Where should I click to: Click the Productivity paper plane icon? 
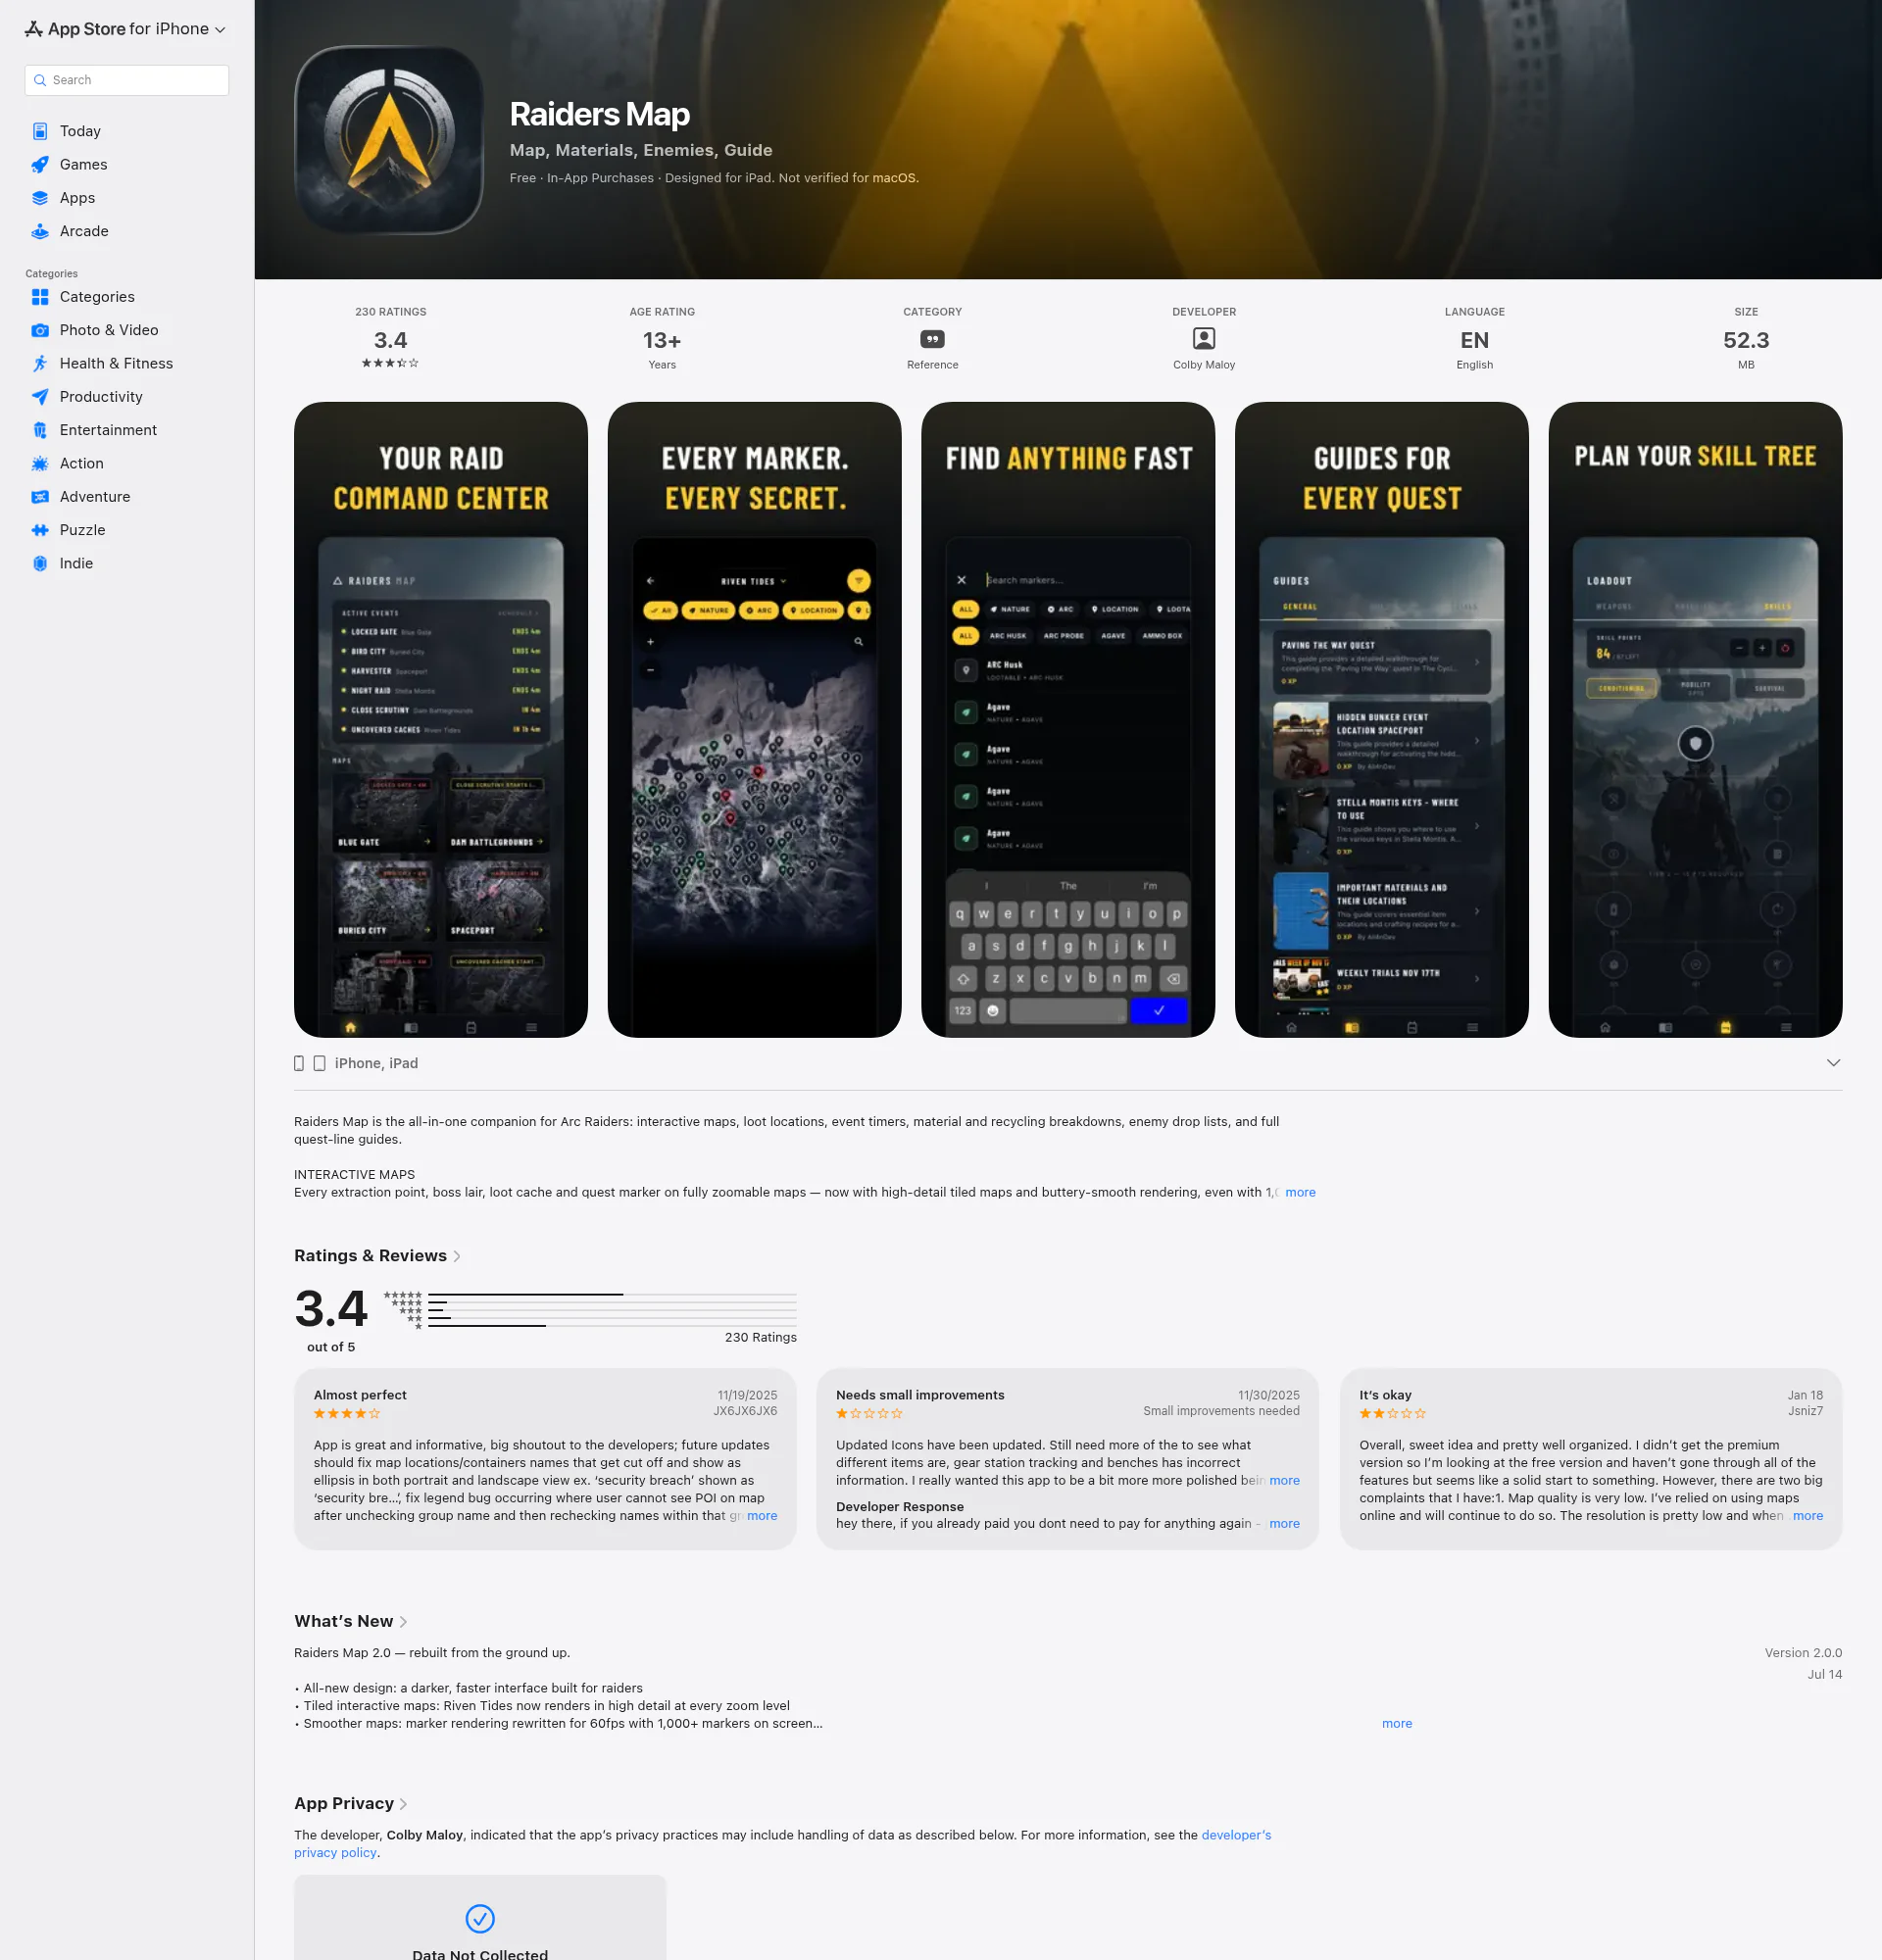tap(40, 397)
